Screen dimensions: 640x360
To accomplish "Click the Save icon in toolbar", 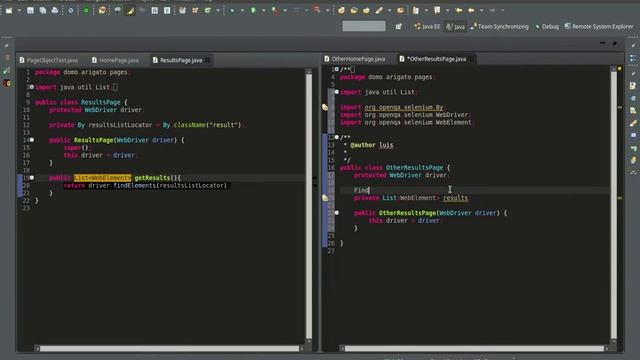I will pyautogui.click(x=30, y=10).
